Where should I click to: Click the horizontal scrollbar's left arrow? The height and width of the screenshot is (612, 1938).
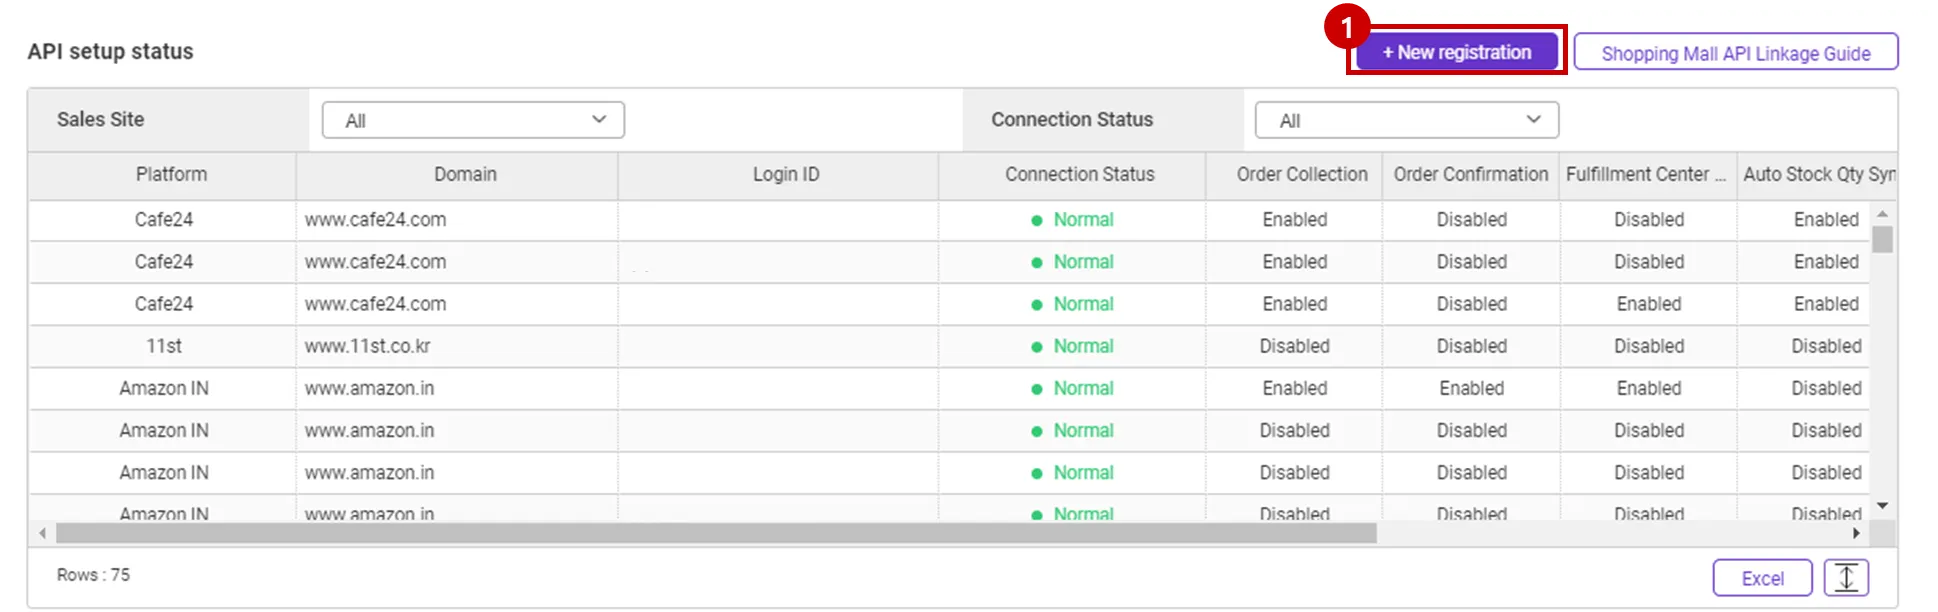42,534
